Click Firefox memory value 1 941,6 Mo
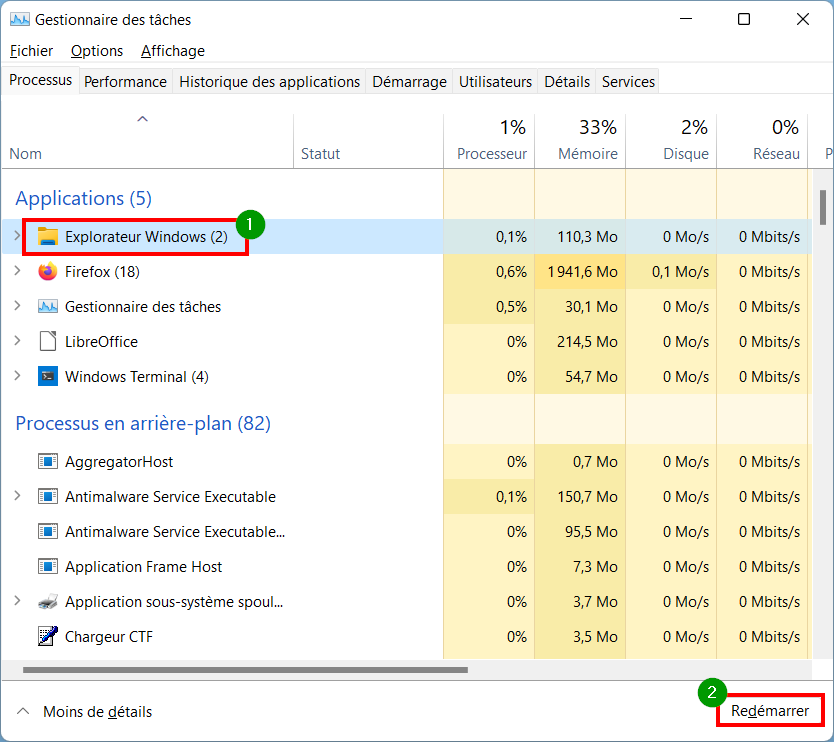Screen dimensions: 834x742 [582, 272]
